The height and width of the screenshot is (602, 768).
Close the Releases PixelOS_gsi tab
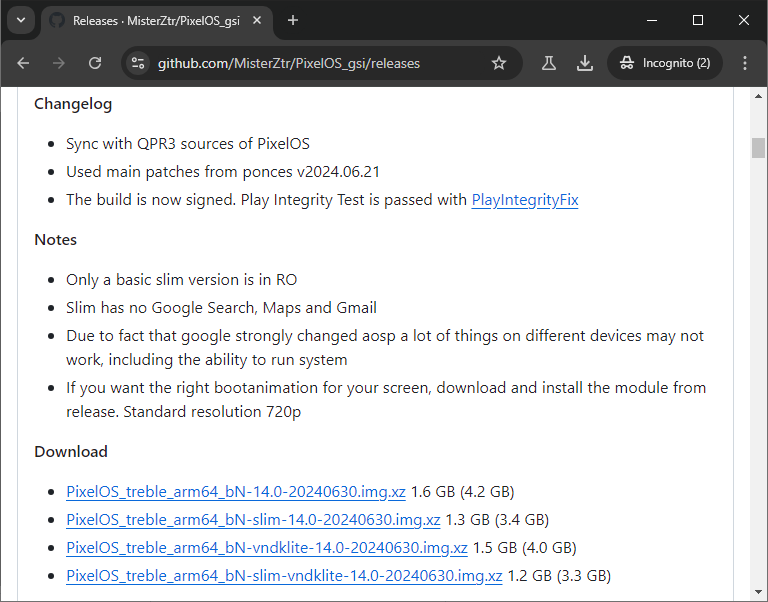(x=257, y=21)
